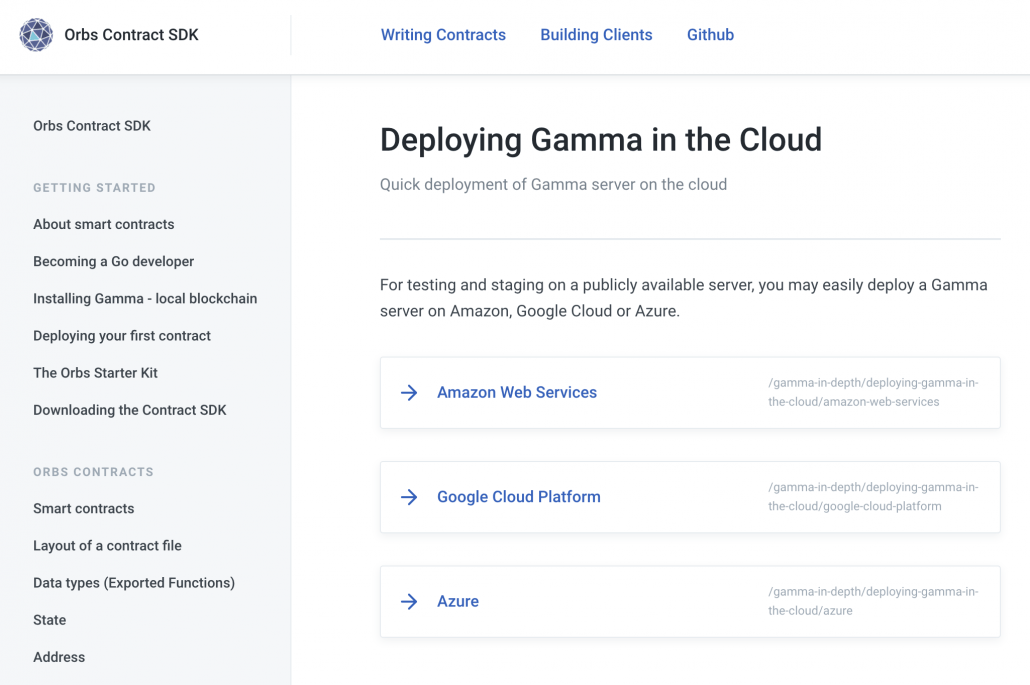Select Orbs Contract SDK in the sidebar
The height and width of the screenshot is (685, 1030).
click(92, 126)
